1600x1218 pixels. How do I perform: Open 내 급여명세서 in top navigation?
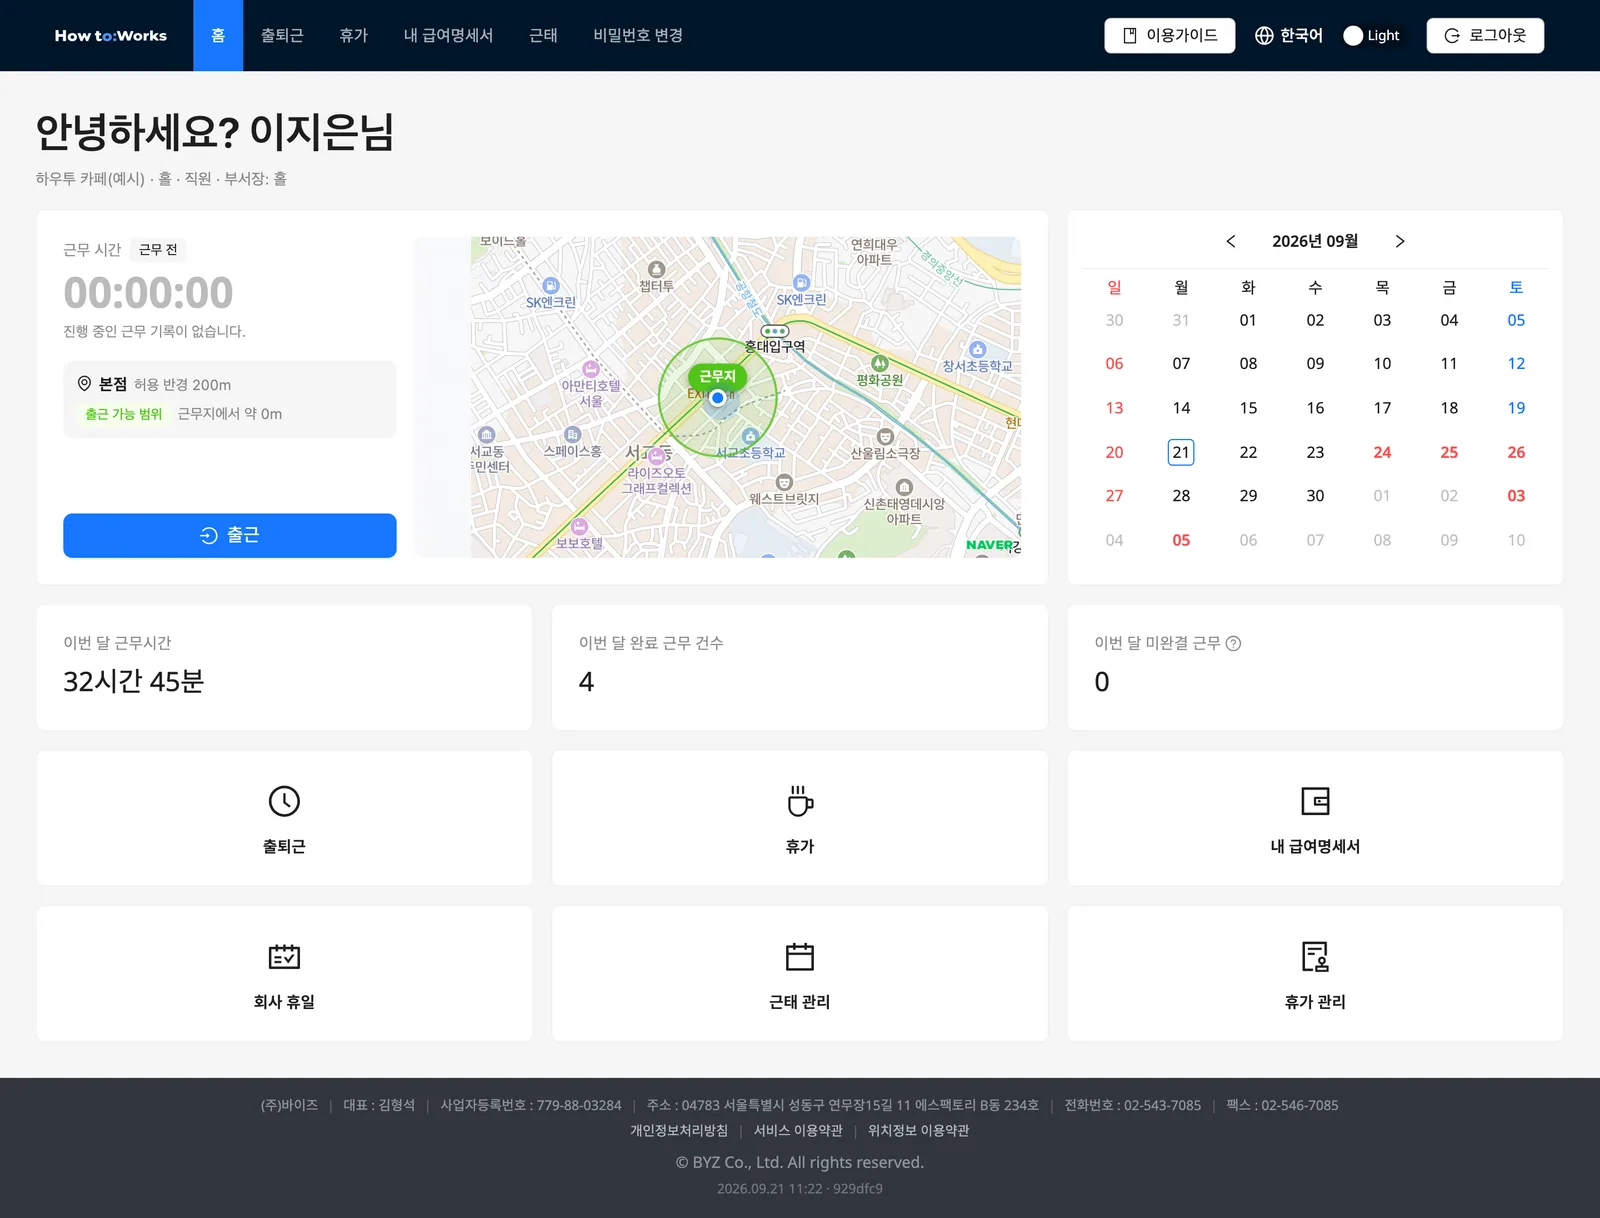(x=448, y=35)
